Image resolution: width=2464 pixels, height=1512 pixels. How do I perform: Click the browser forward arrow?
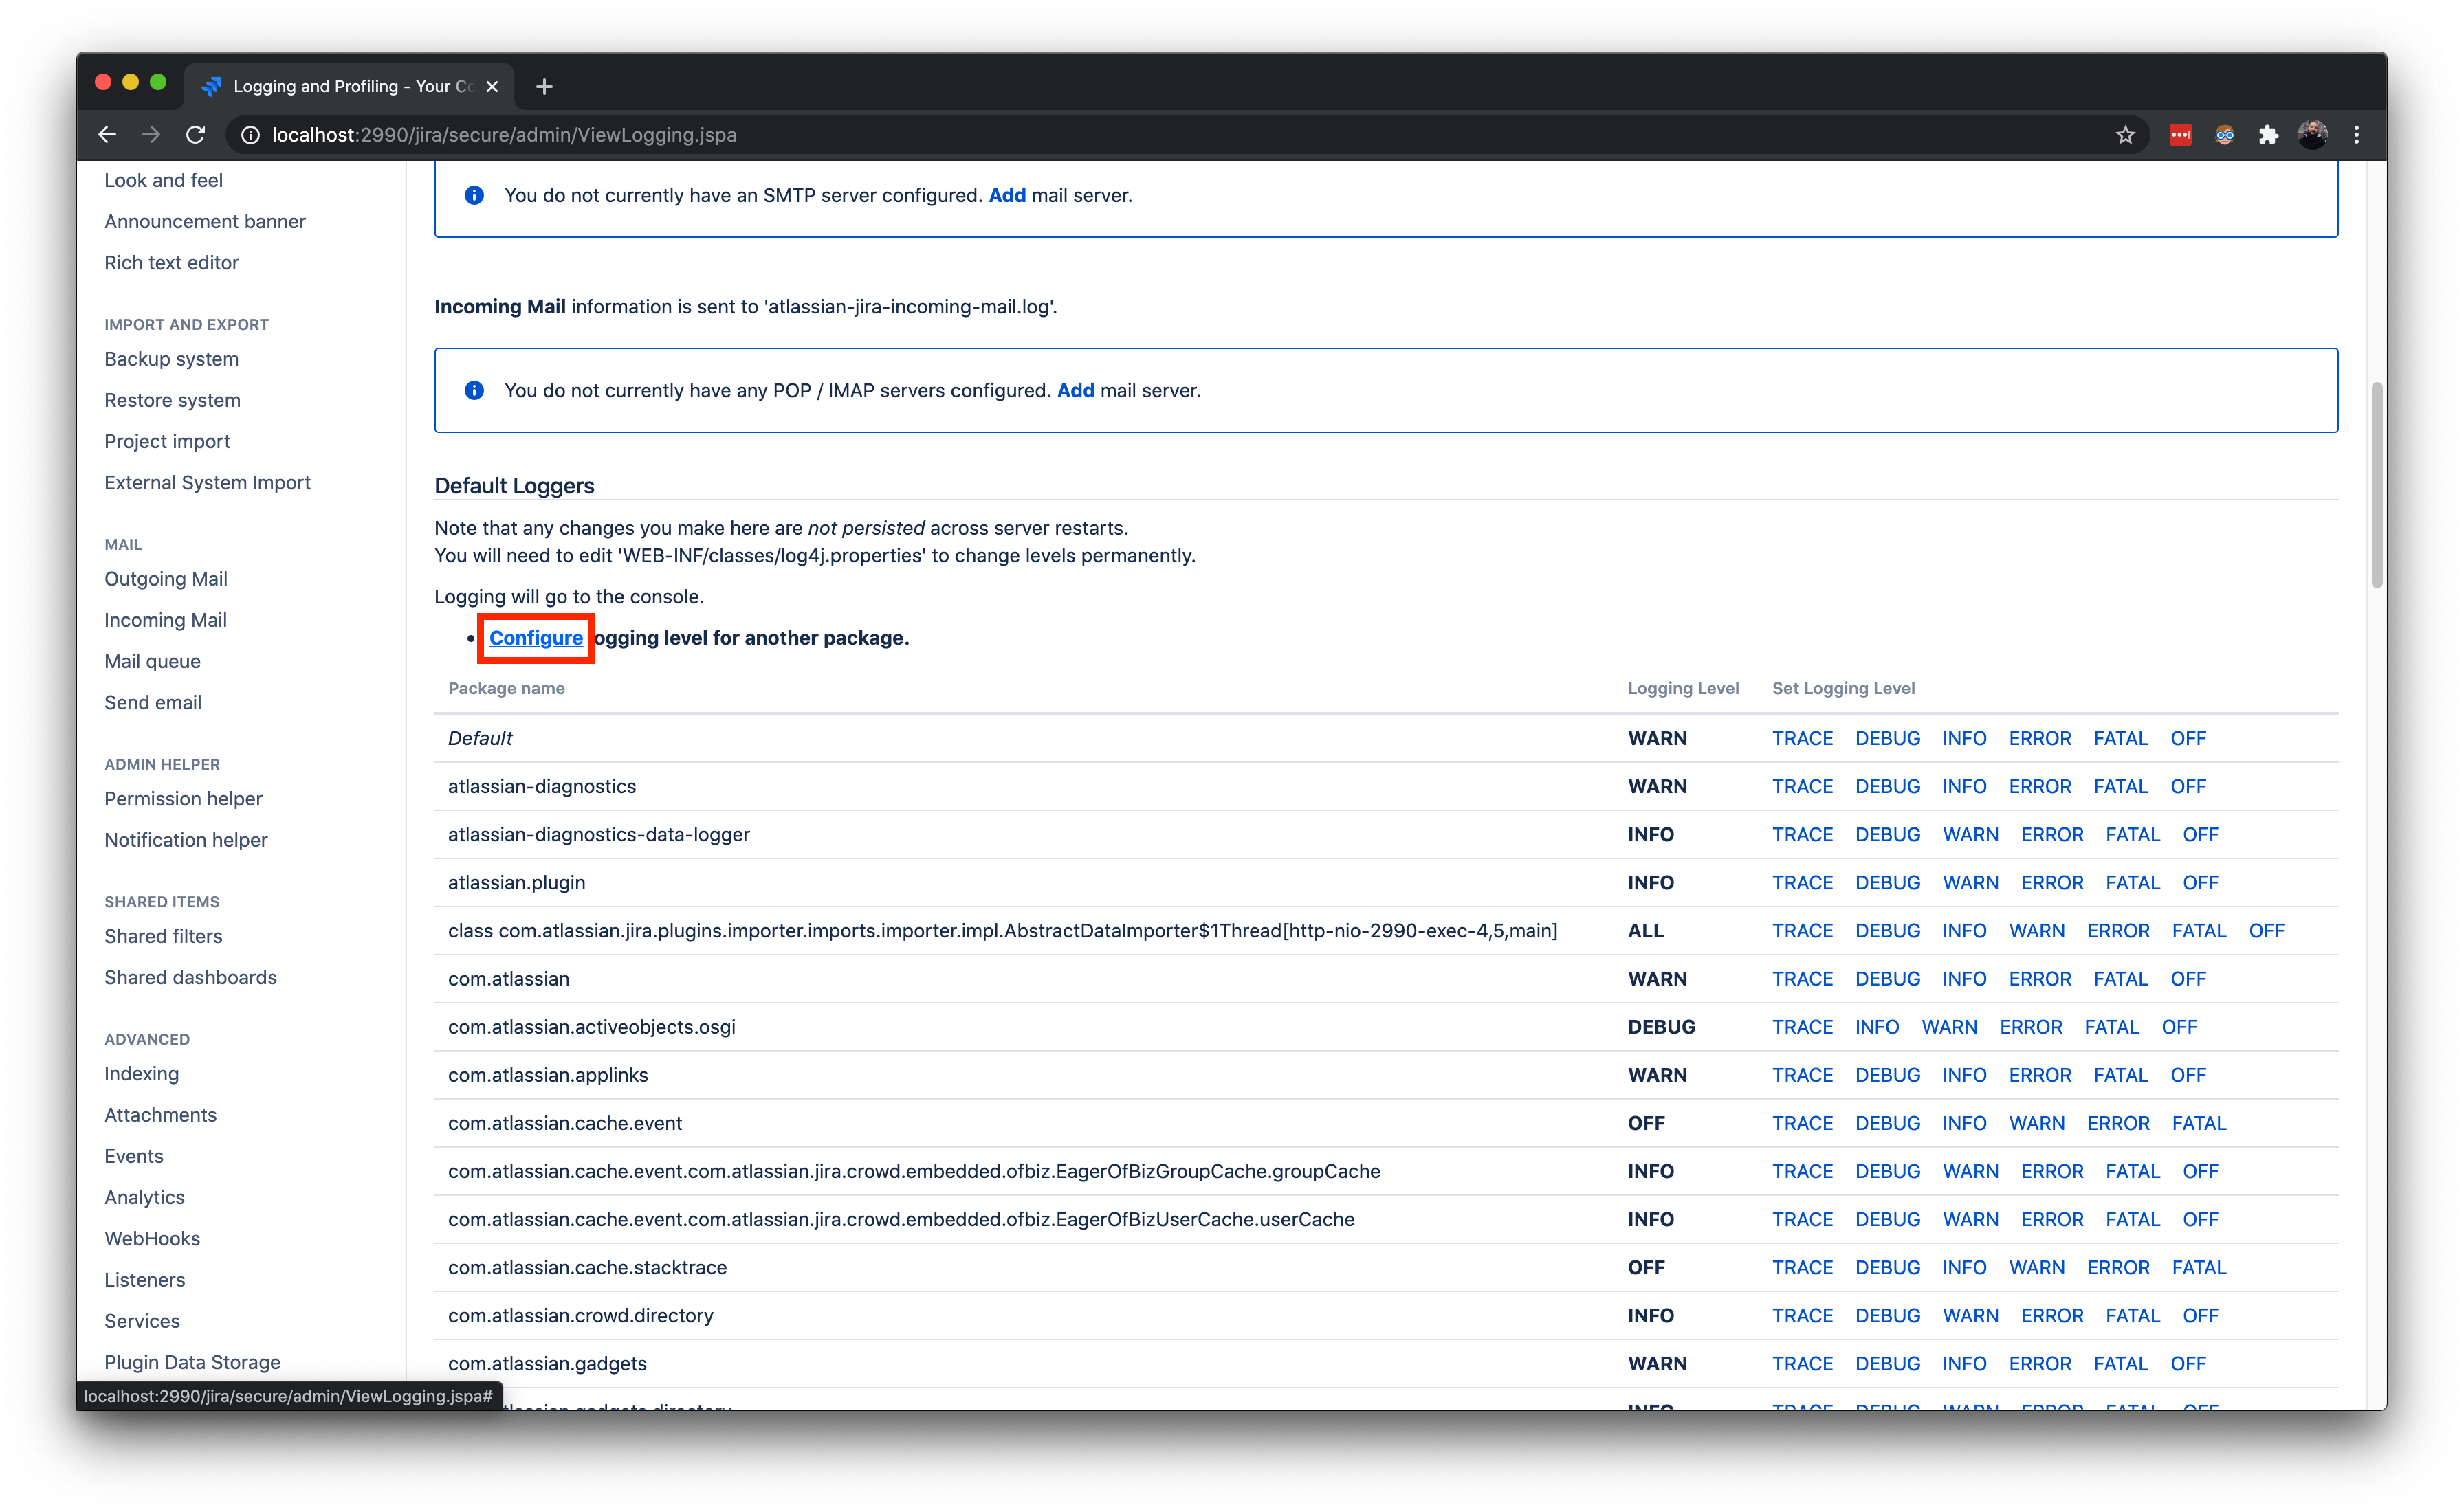click(x=151, y=135)
